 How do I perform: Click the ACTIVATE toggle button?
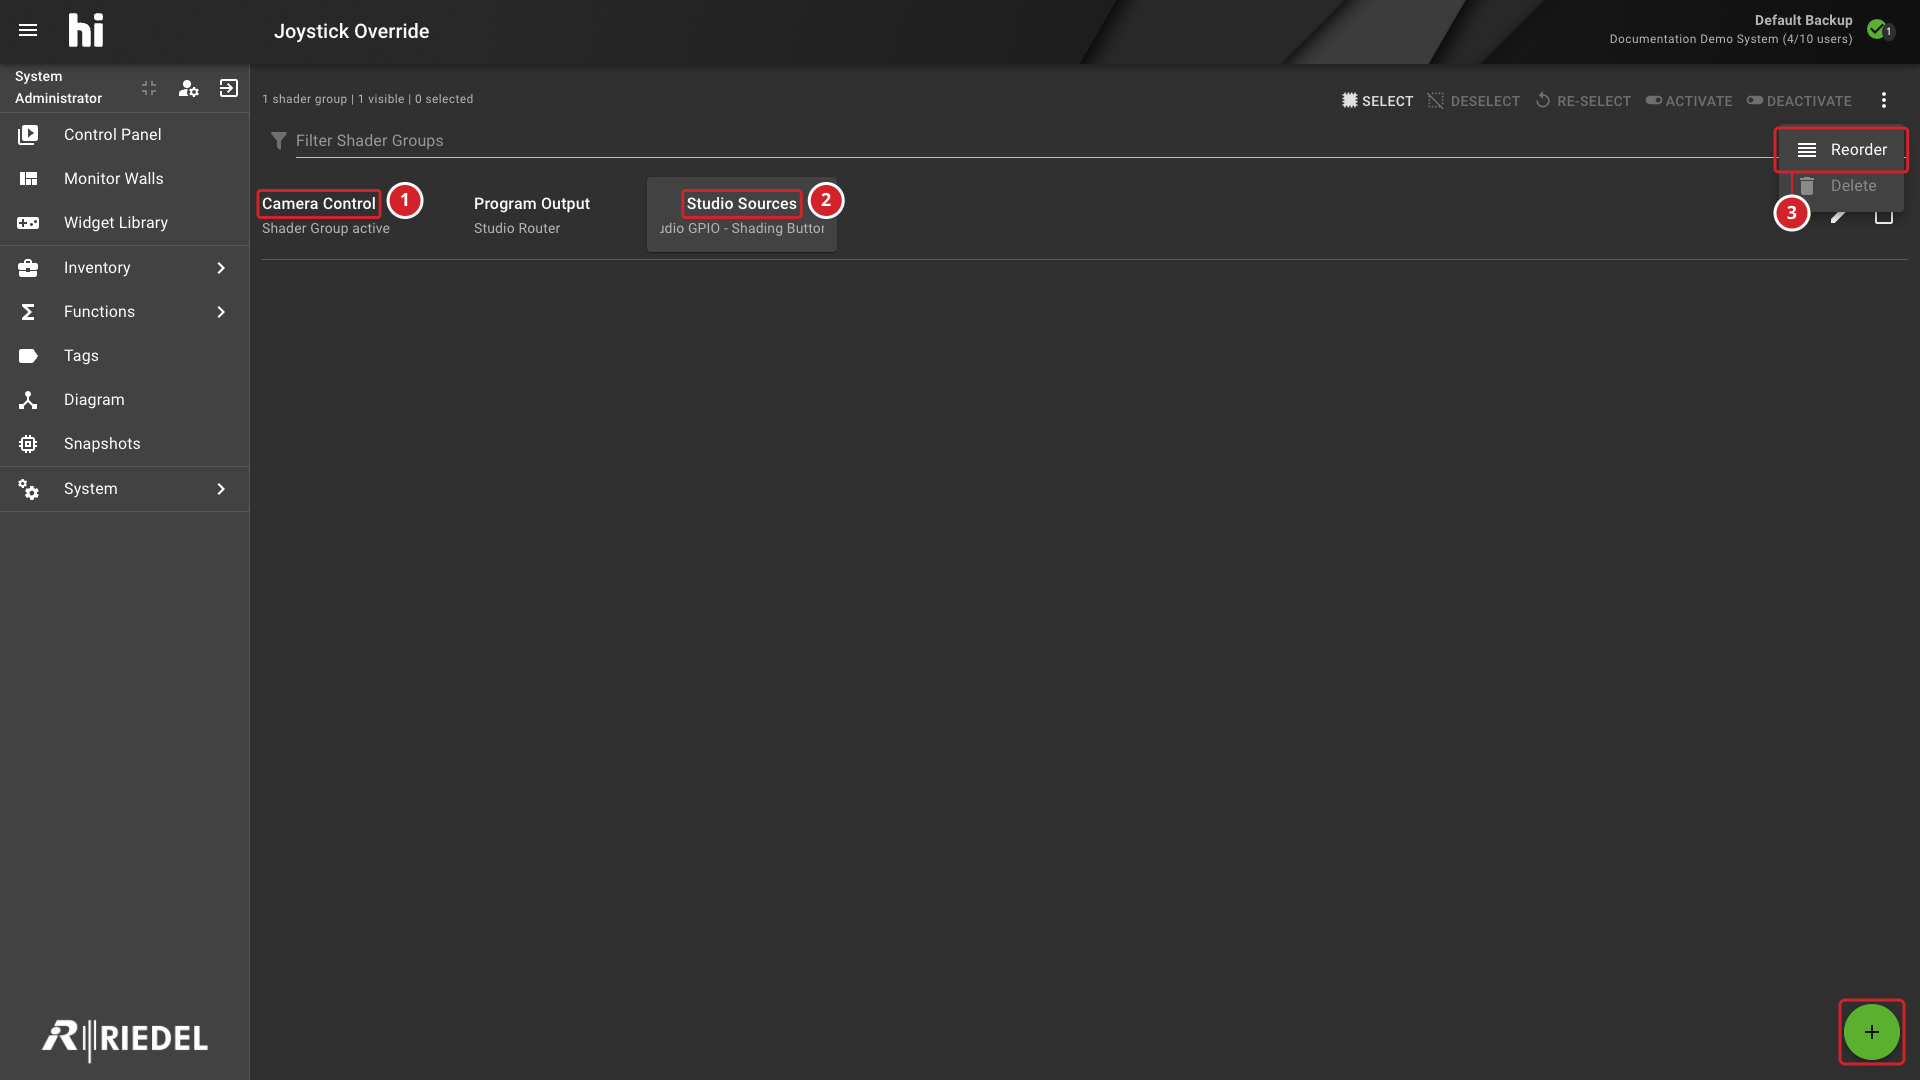pyautogui.click(x=1689, y=100)
